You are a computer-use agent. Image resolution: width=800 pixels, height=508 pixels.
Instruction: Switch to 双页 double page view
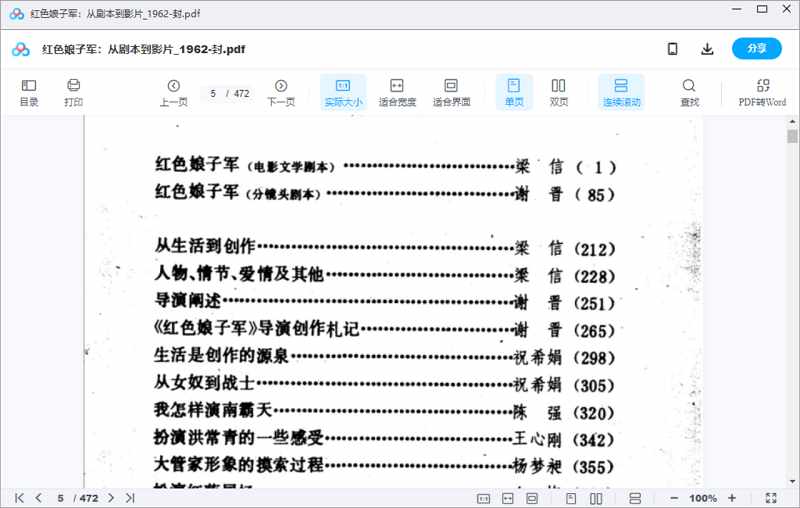tap(559, 92)
